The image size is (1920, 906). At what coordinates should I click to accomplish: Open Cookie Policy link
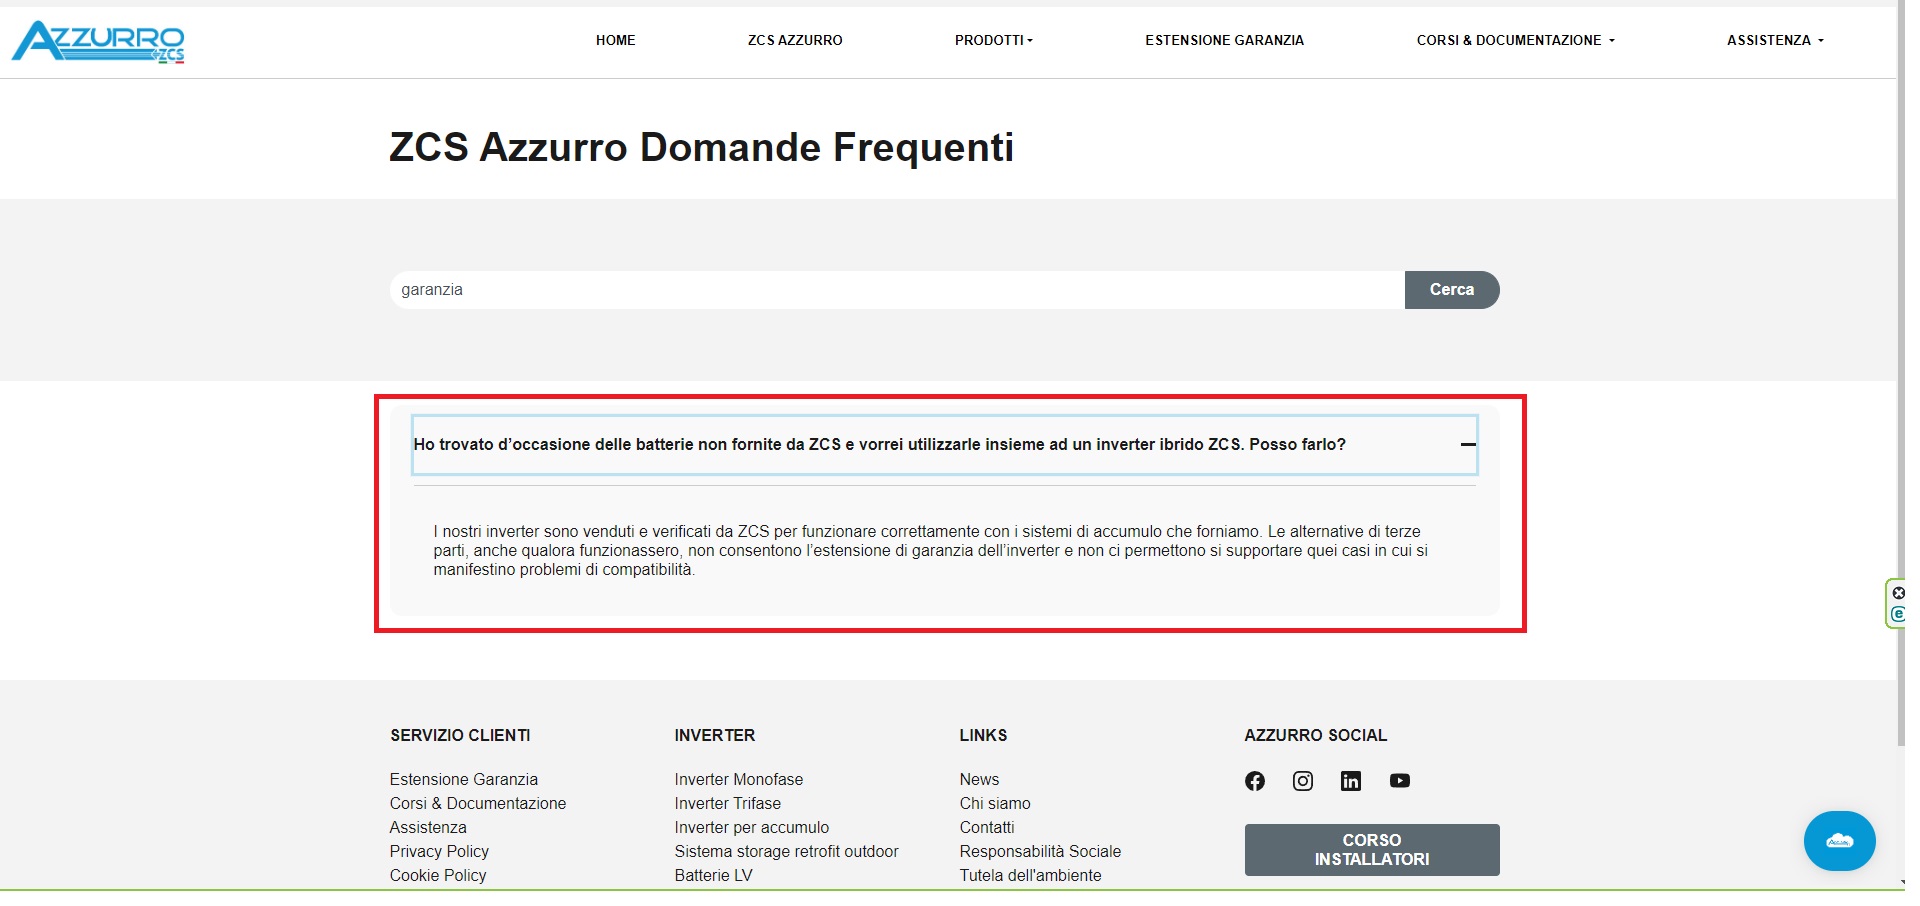coord(438,875)
